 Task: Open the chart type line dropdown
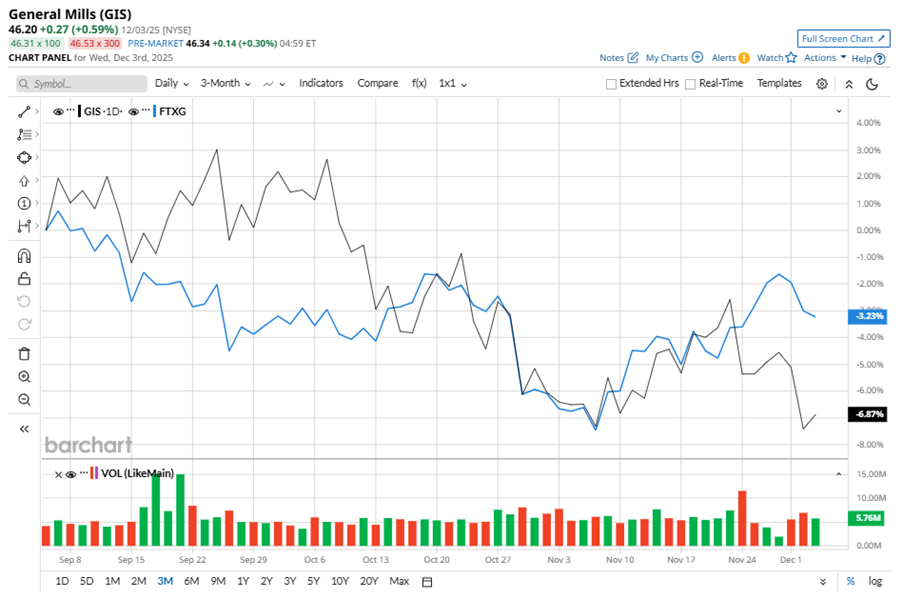[x=274, y=84]
